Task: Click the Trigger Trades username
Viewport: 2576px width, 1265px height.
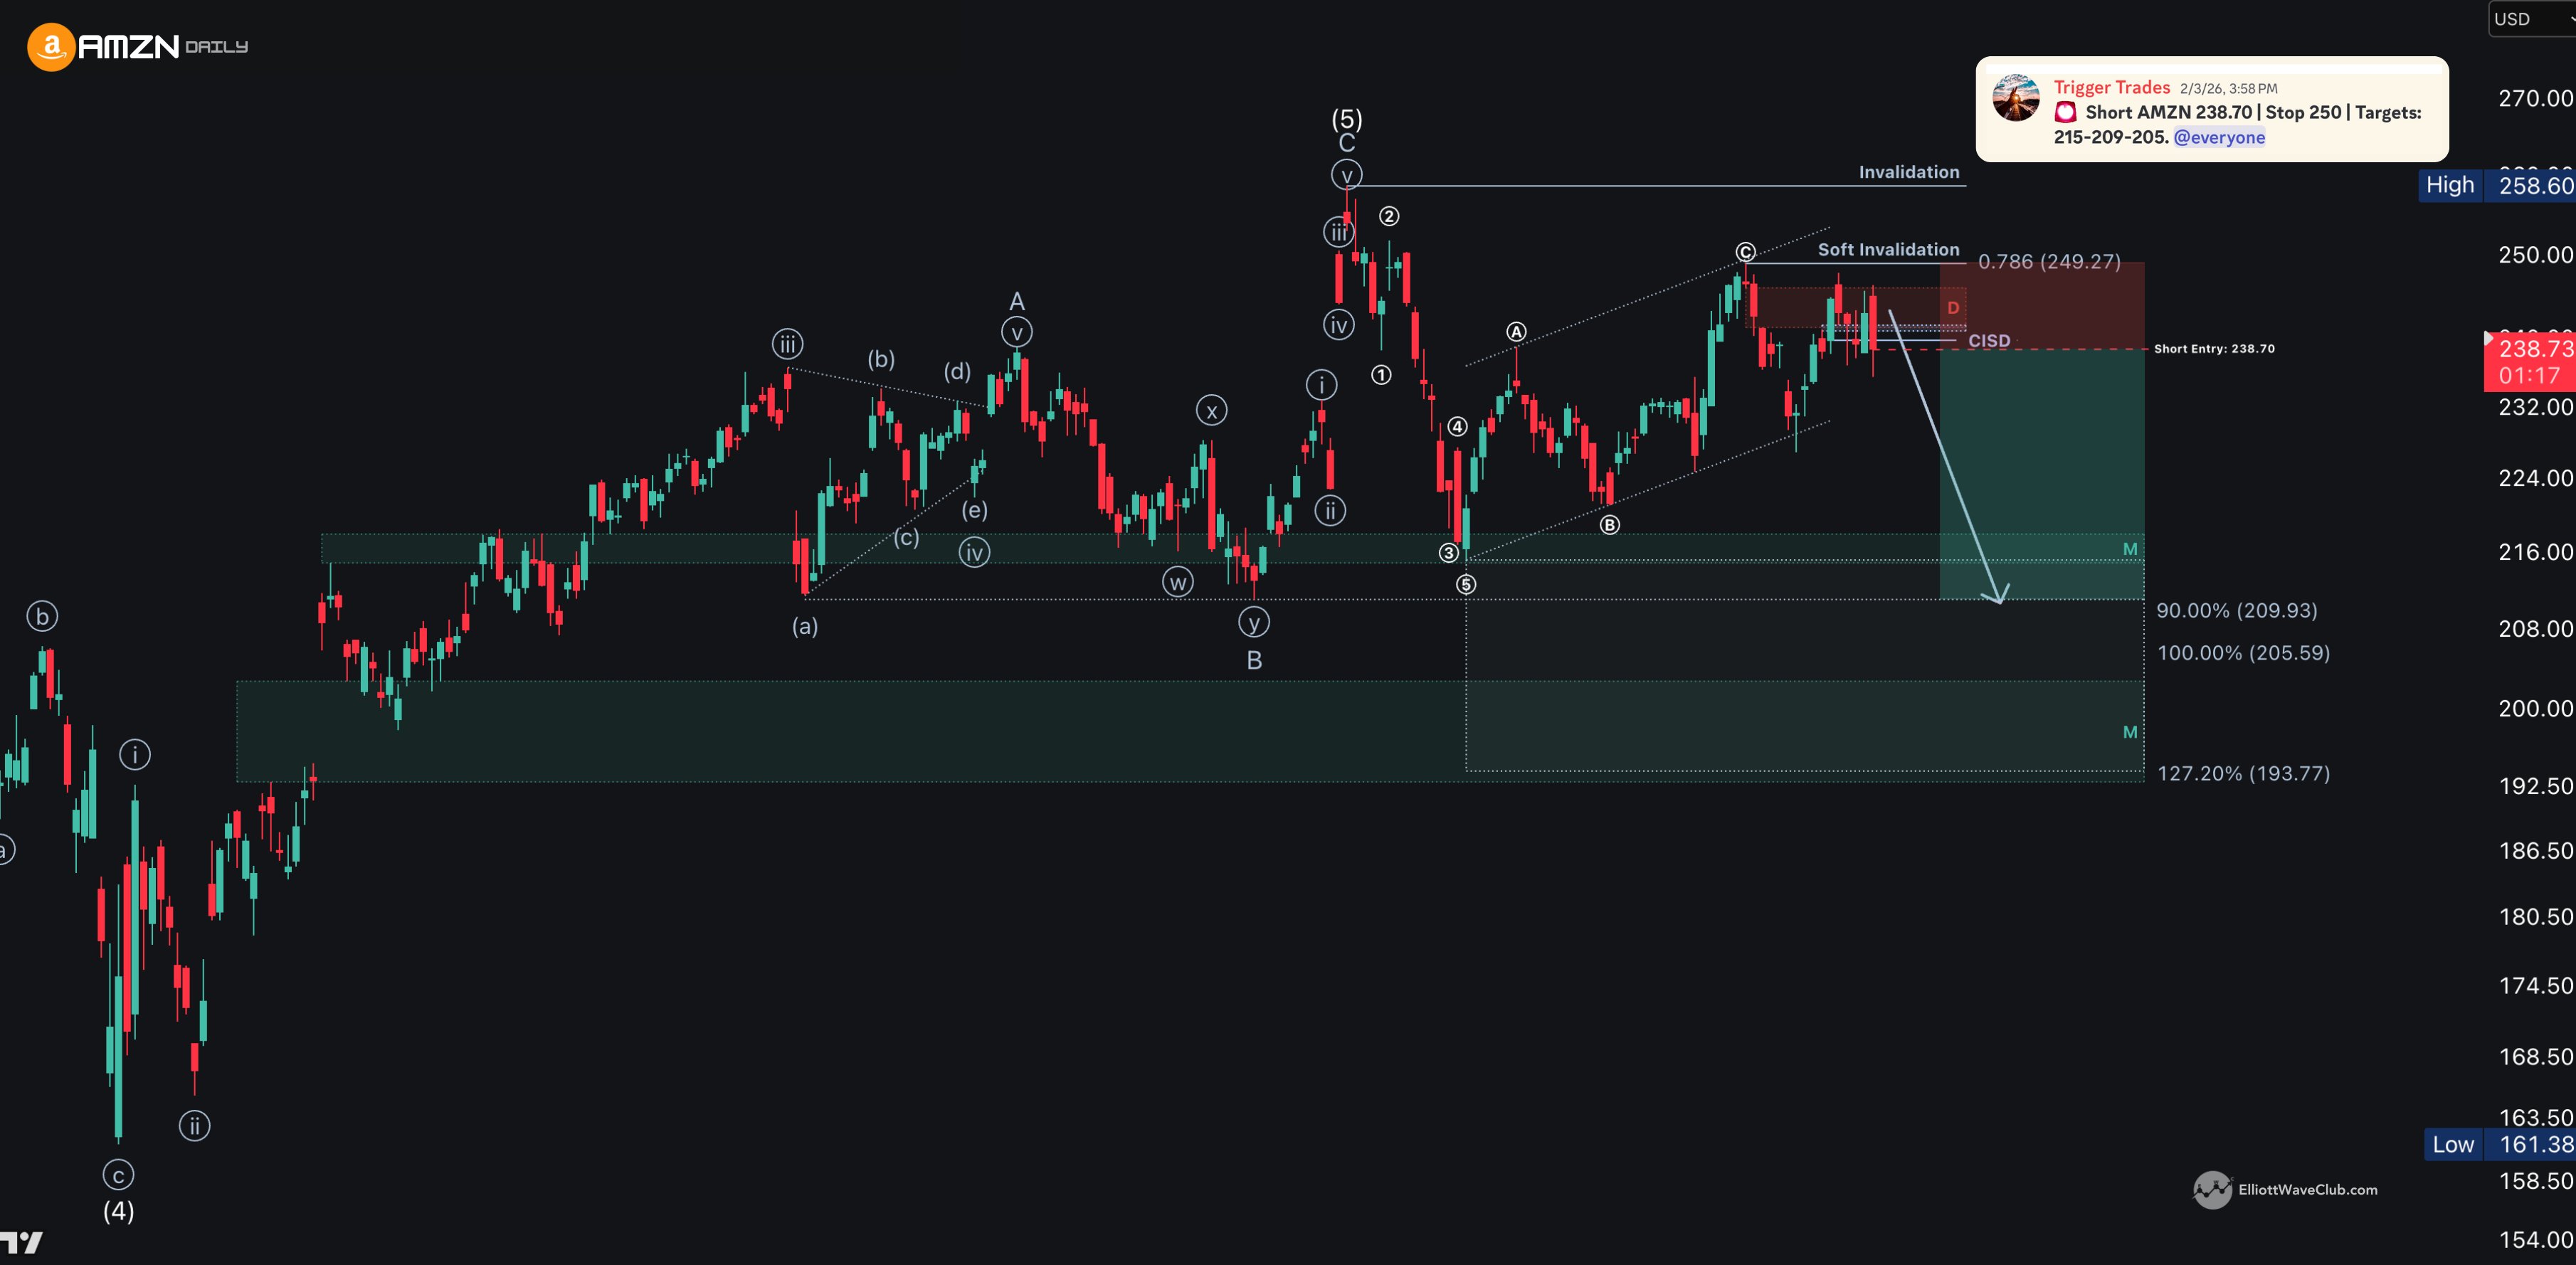Action: [x=2111, y=87]
